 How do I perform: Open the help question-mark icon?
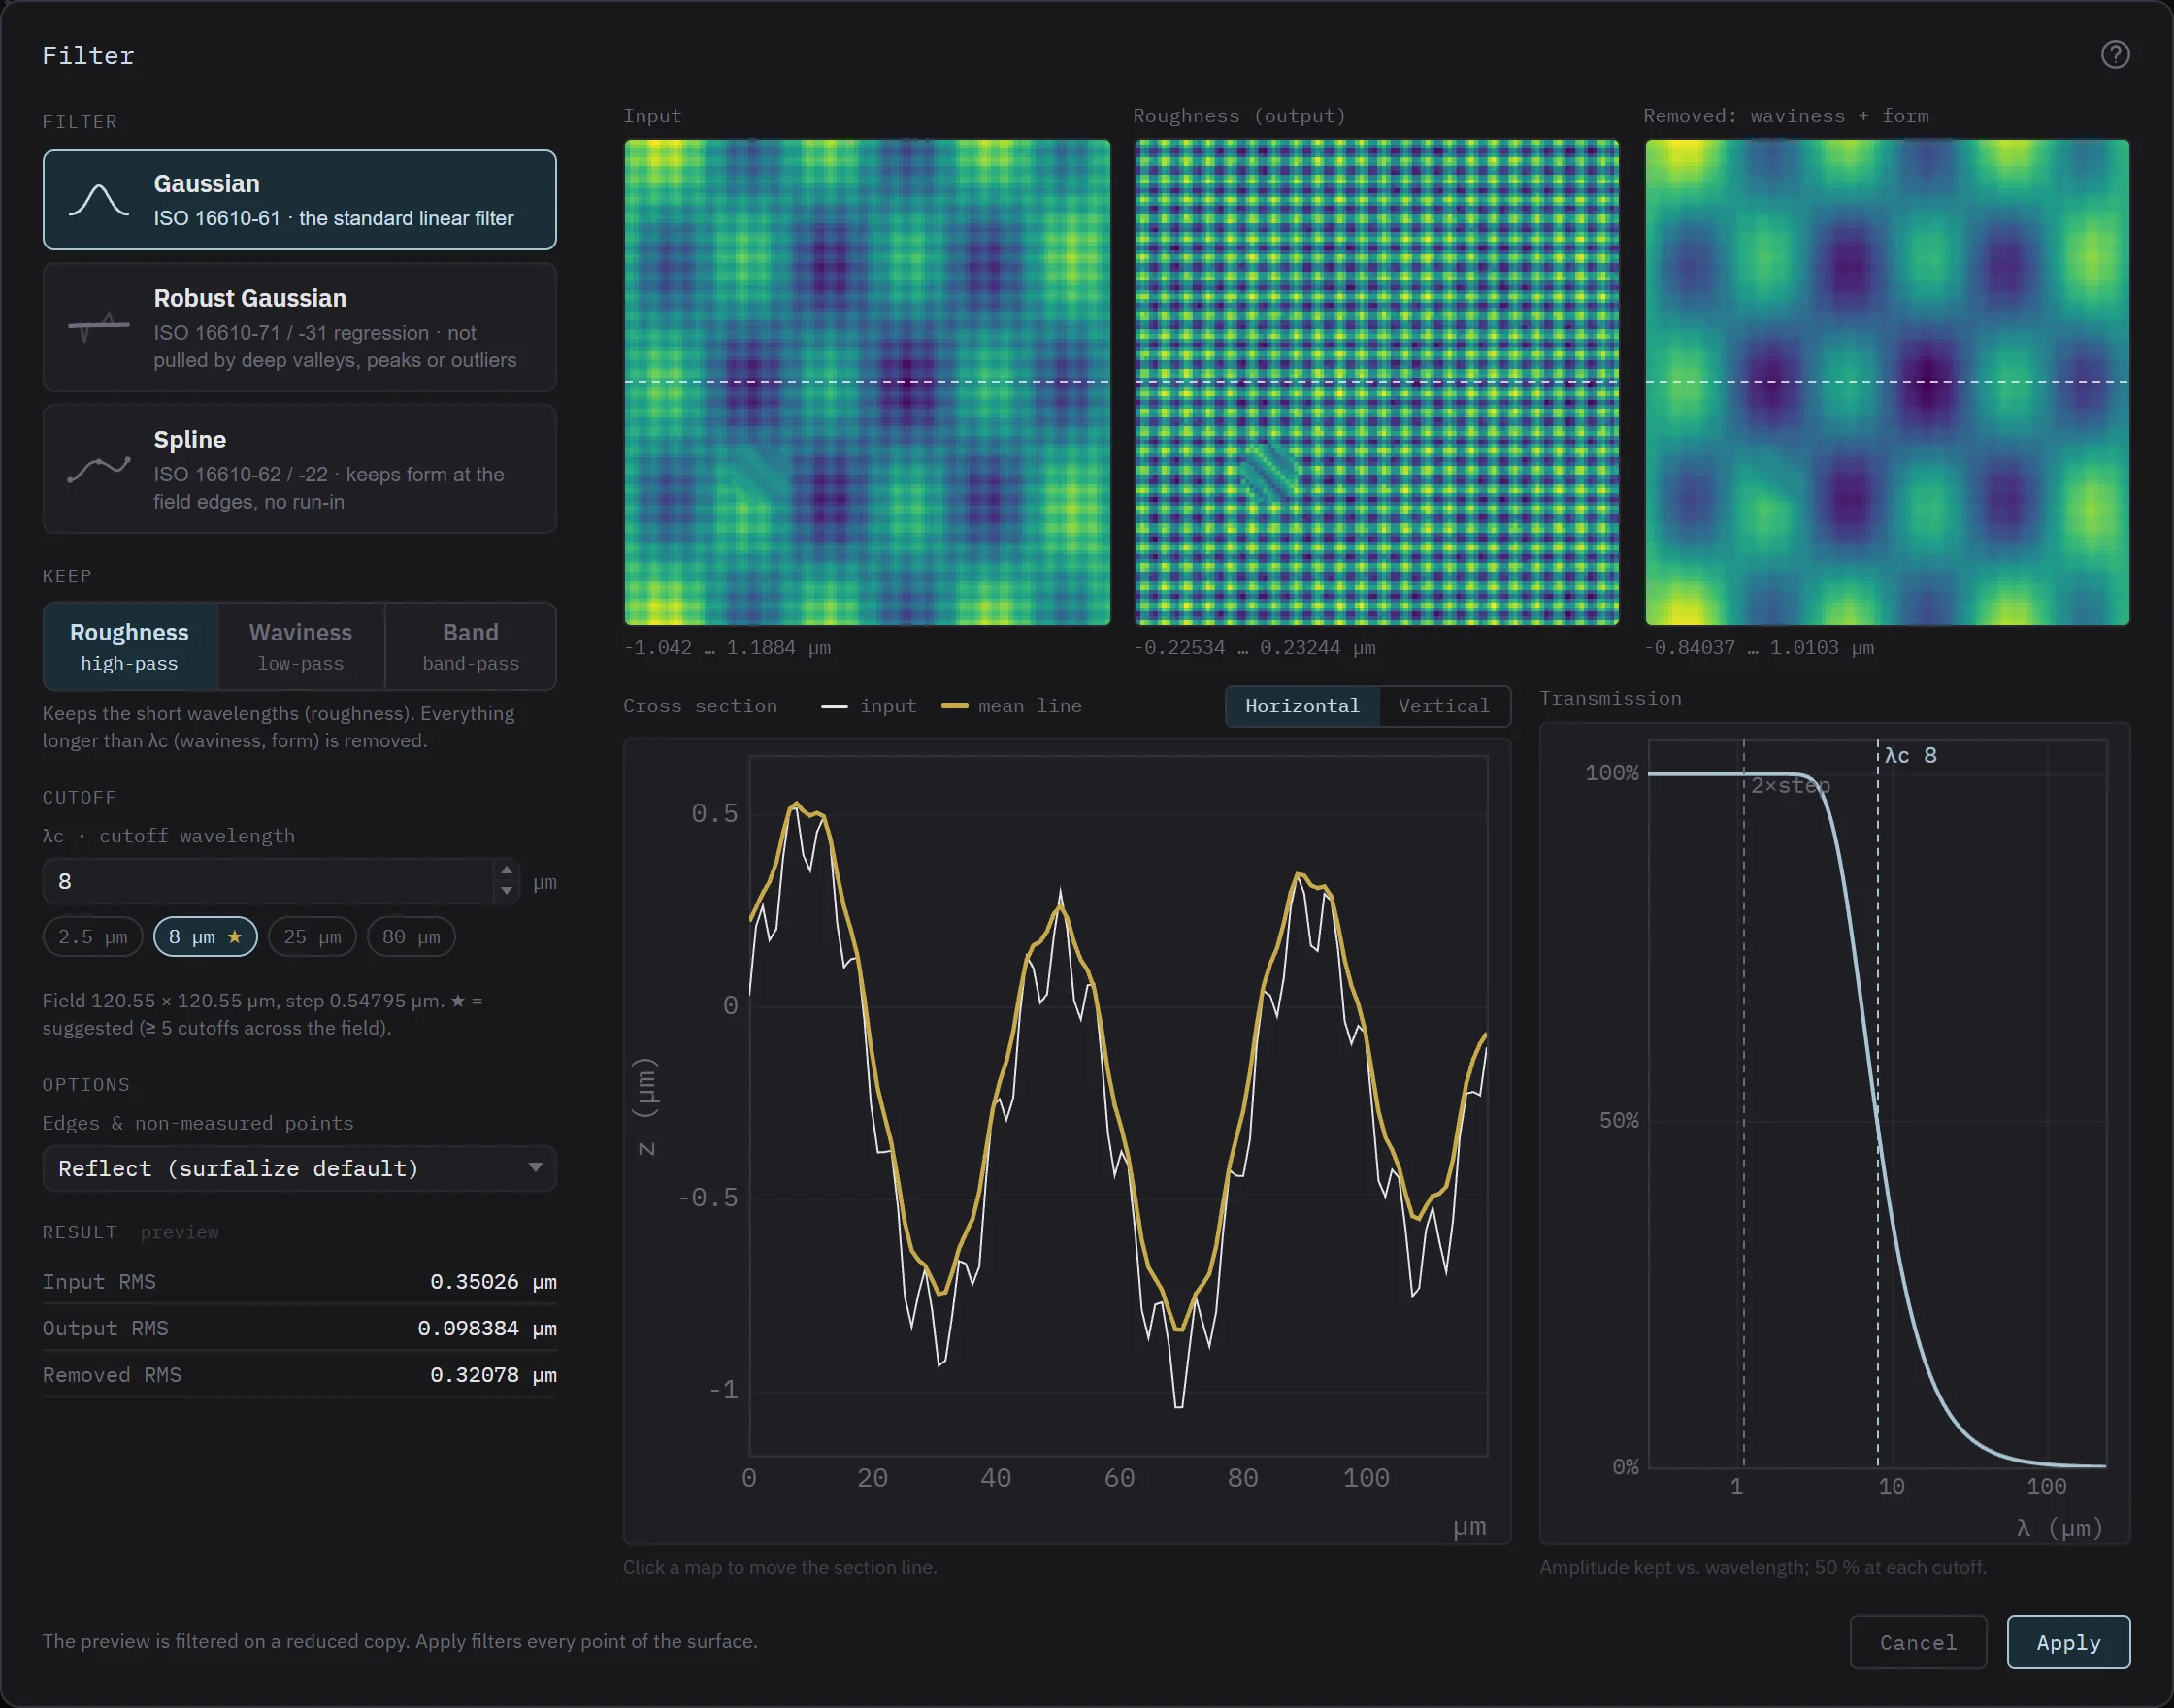(2115, 54)
